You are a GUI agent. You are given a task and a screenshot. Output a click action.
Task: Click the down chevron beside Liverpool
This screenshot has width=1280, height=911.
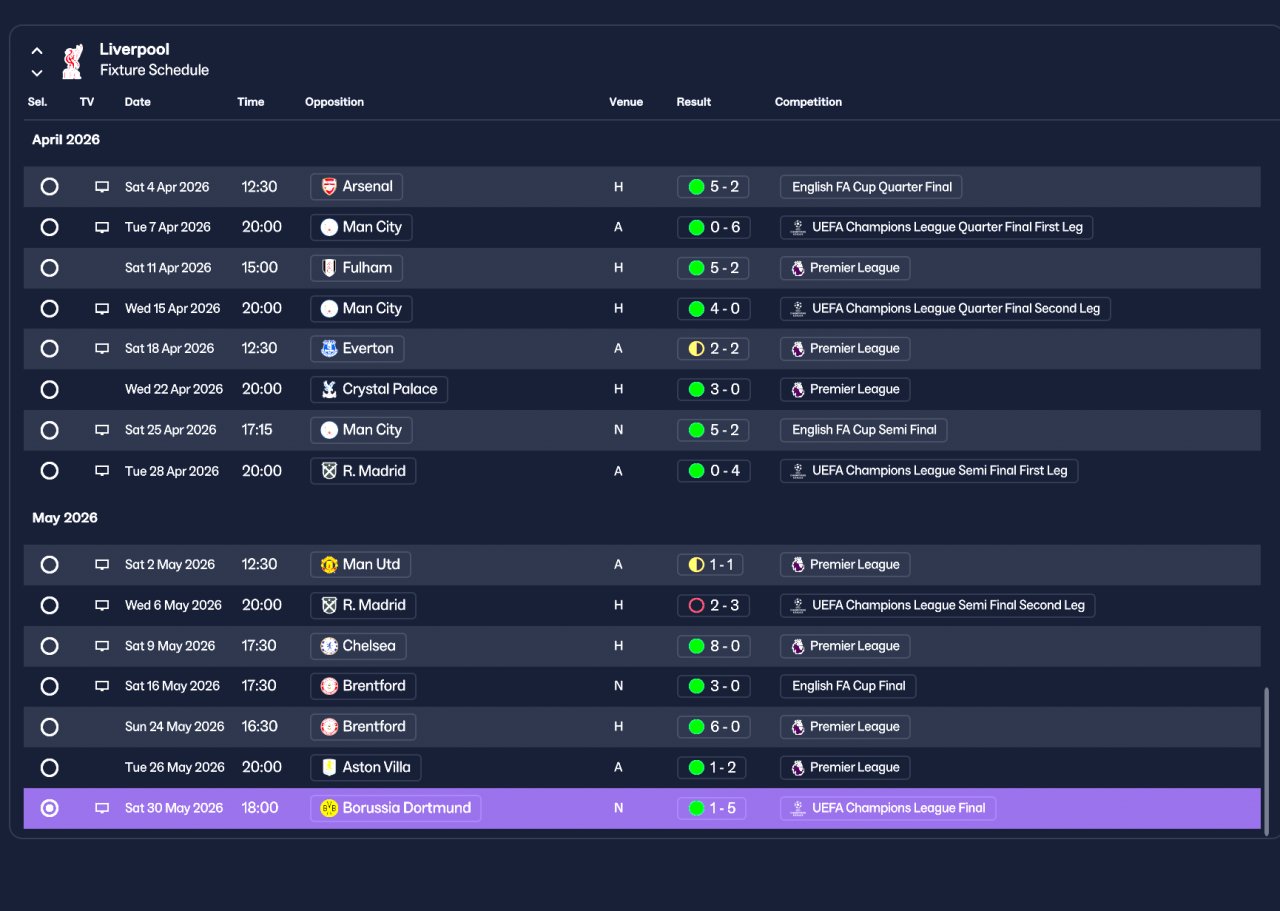click(x=37, y=73)
